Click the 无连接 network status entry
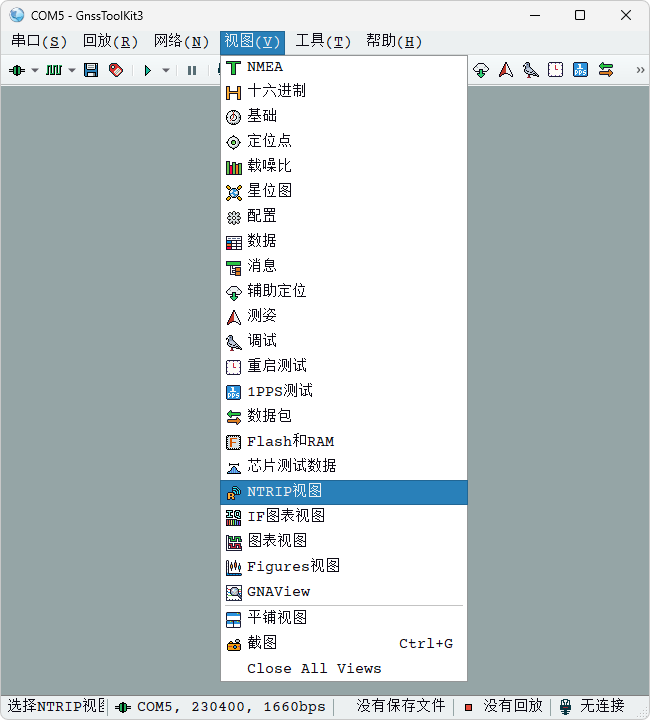This screenshot has height=720, width=650. 593,706
